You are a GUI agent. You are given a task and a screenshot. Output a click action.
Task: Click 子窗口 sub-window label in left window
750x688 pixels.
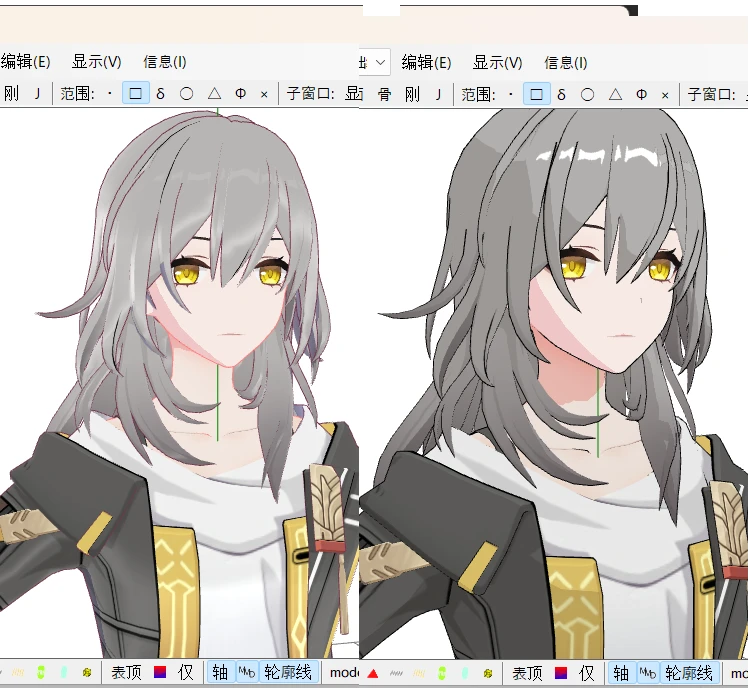coord(310,93)
